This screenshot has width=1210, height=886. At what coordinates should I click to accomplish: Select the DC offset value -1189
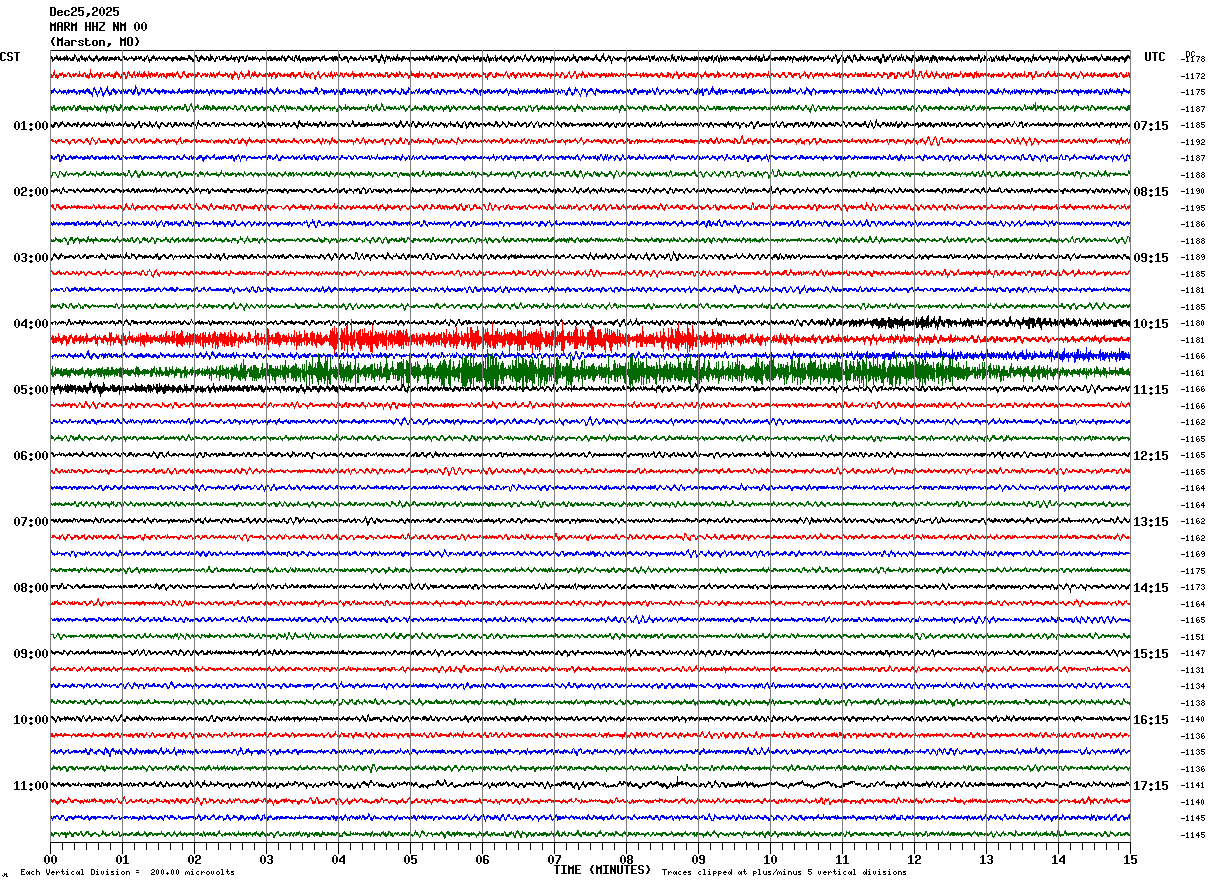click(1193, 257)
